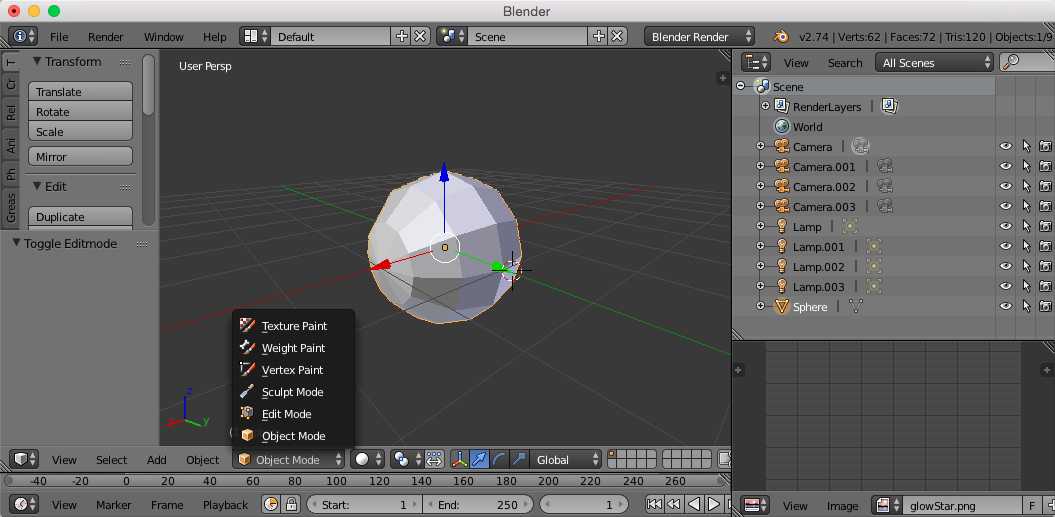
Task: Expand RenderLayers in Outliner
Action: point(765,106)
